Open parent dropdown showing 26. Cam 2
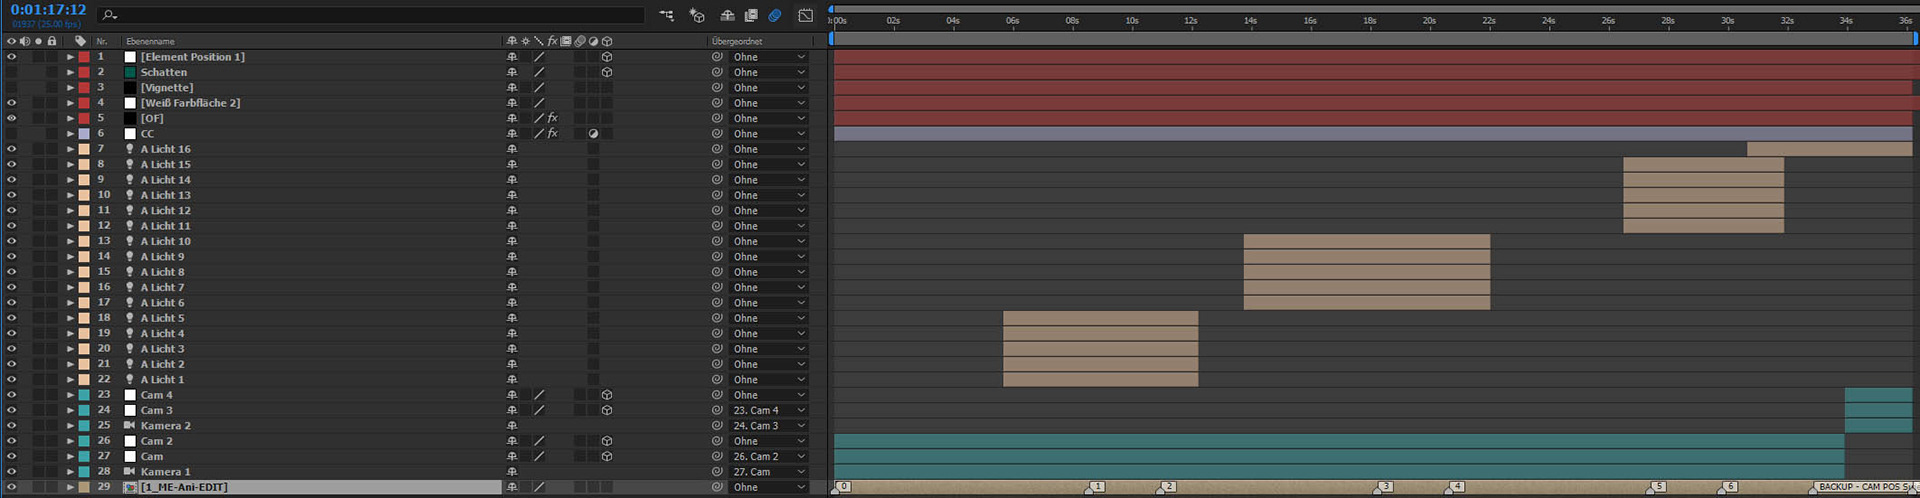 point(768,456)
